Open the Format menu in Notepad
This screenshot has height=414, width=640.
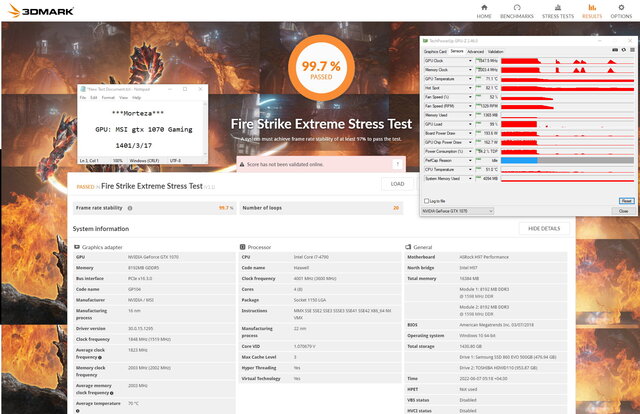point(108,98)
